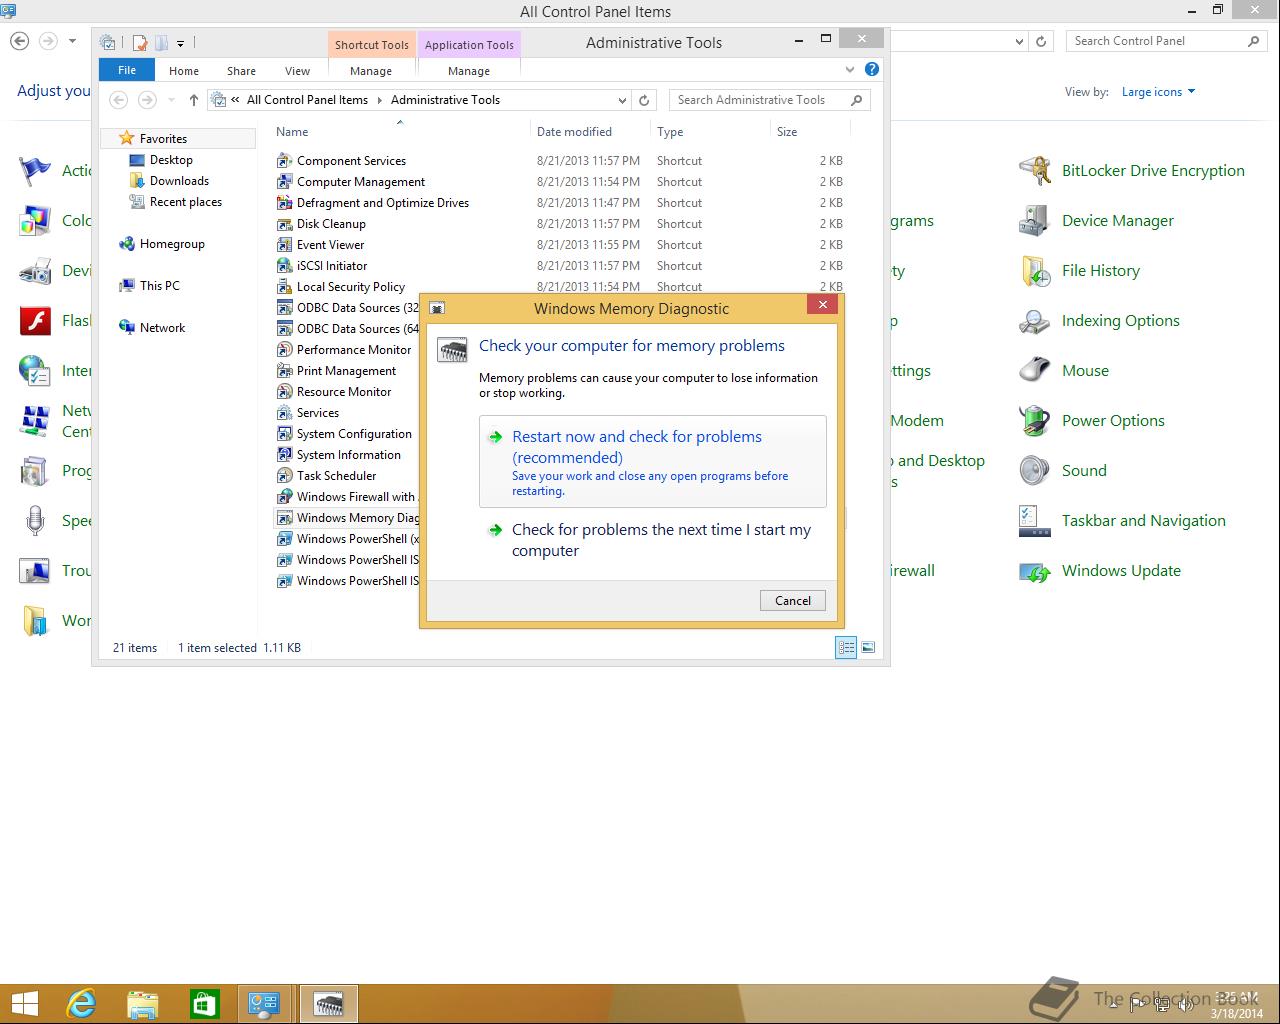Select the Disk Cleanup icon
The height and width of the screenshot is (1024, 1280).
[x=285, y=223]
